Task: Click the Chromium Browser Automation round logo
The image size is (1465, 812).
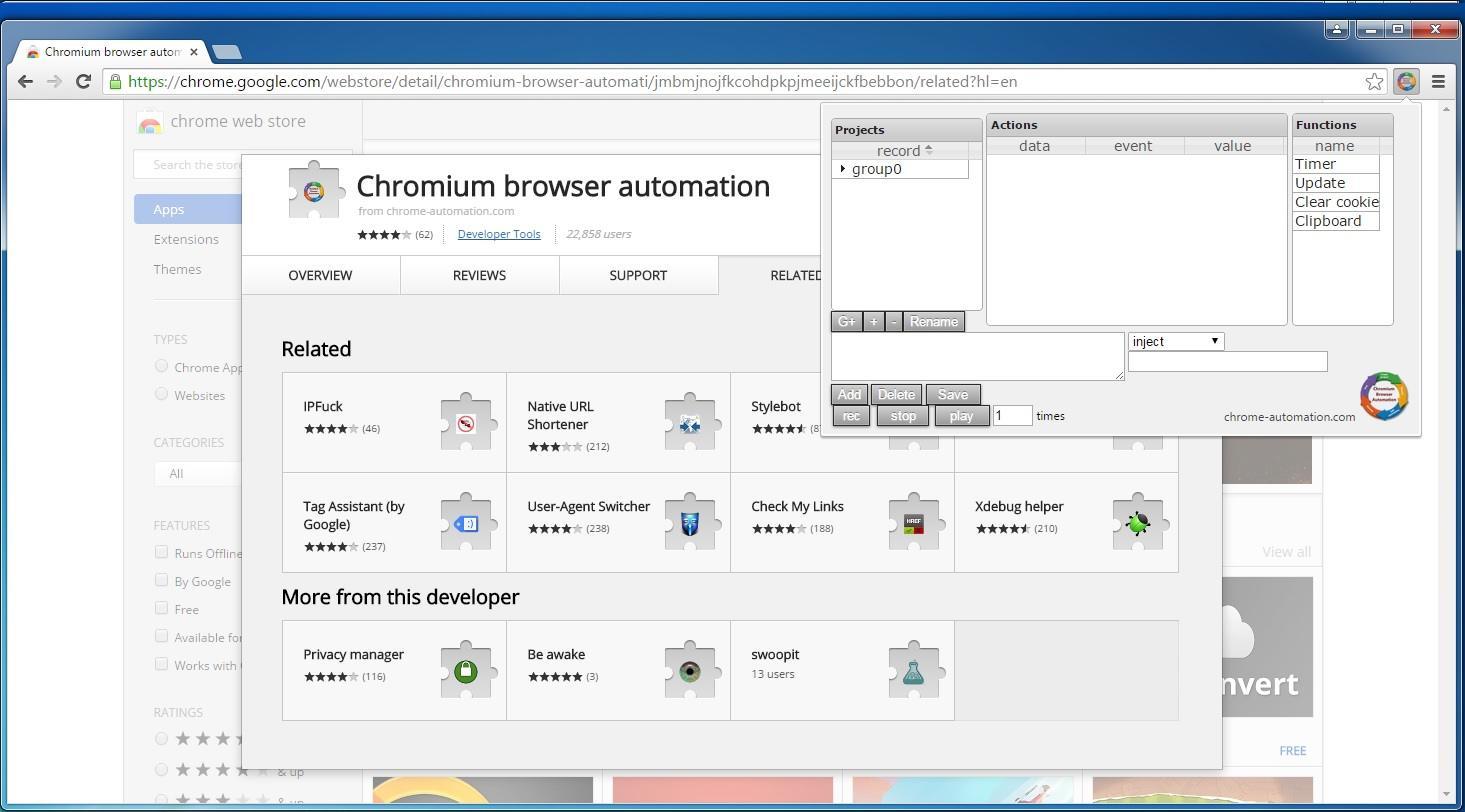Action: click(1384, 396)
